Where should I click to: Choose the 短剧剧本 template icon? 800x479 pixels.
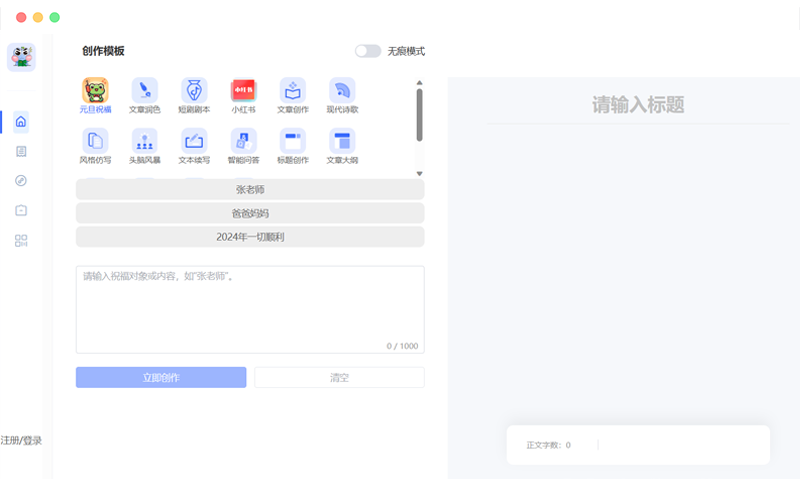click(x=194, y=91)
